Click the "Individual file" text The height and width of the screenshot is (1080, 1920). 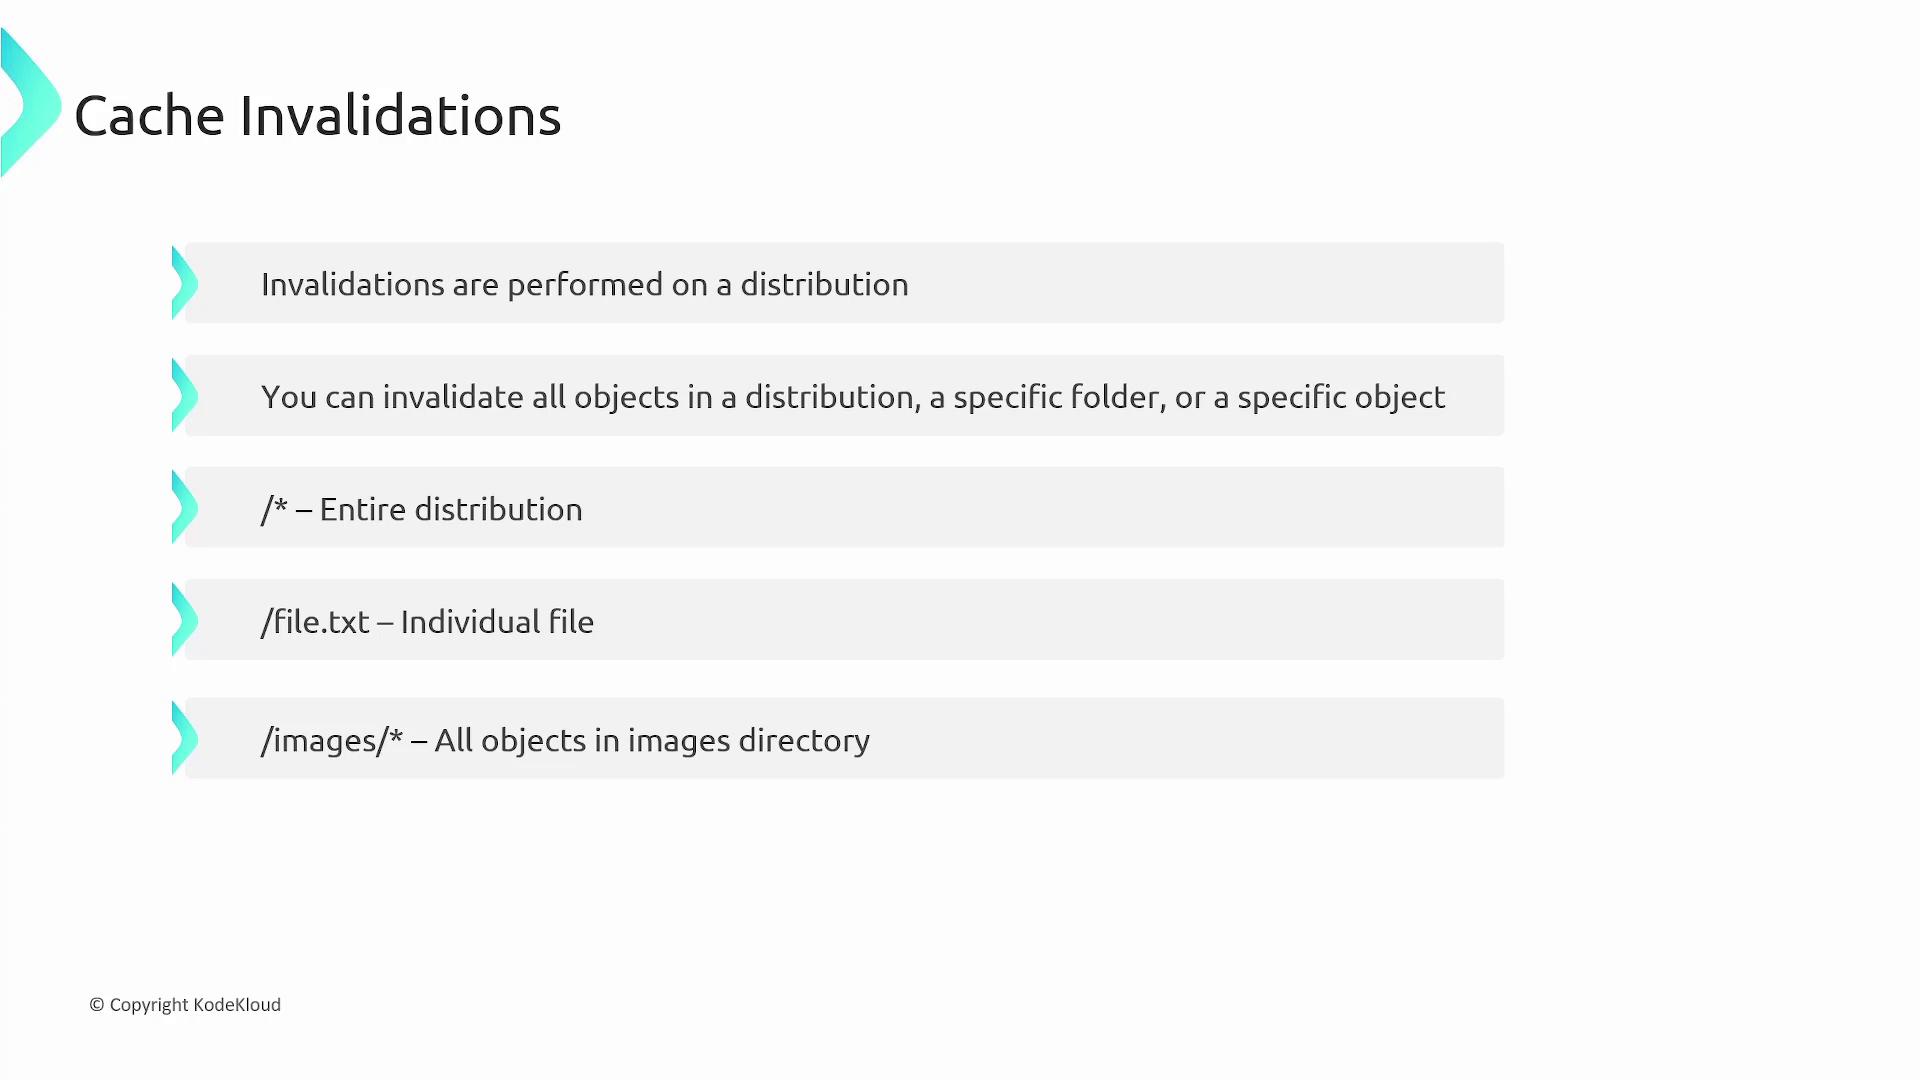pyautogui.click(x=497, y=622)
